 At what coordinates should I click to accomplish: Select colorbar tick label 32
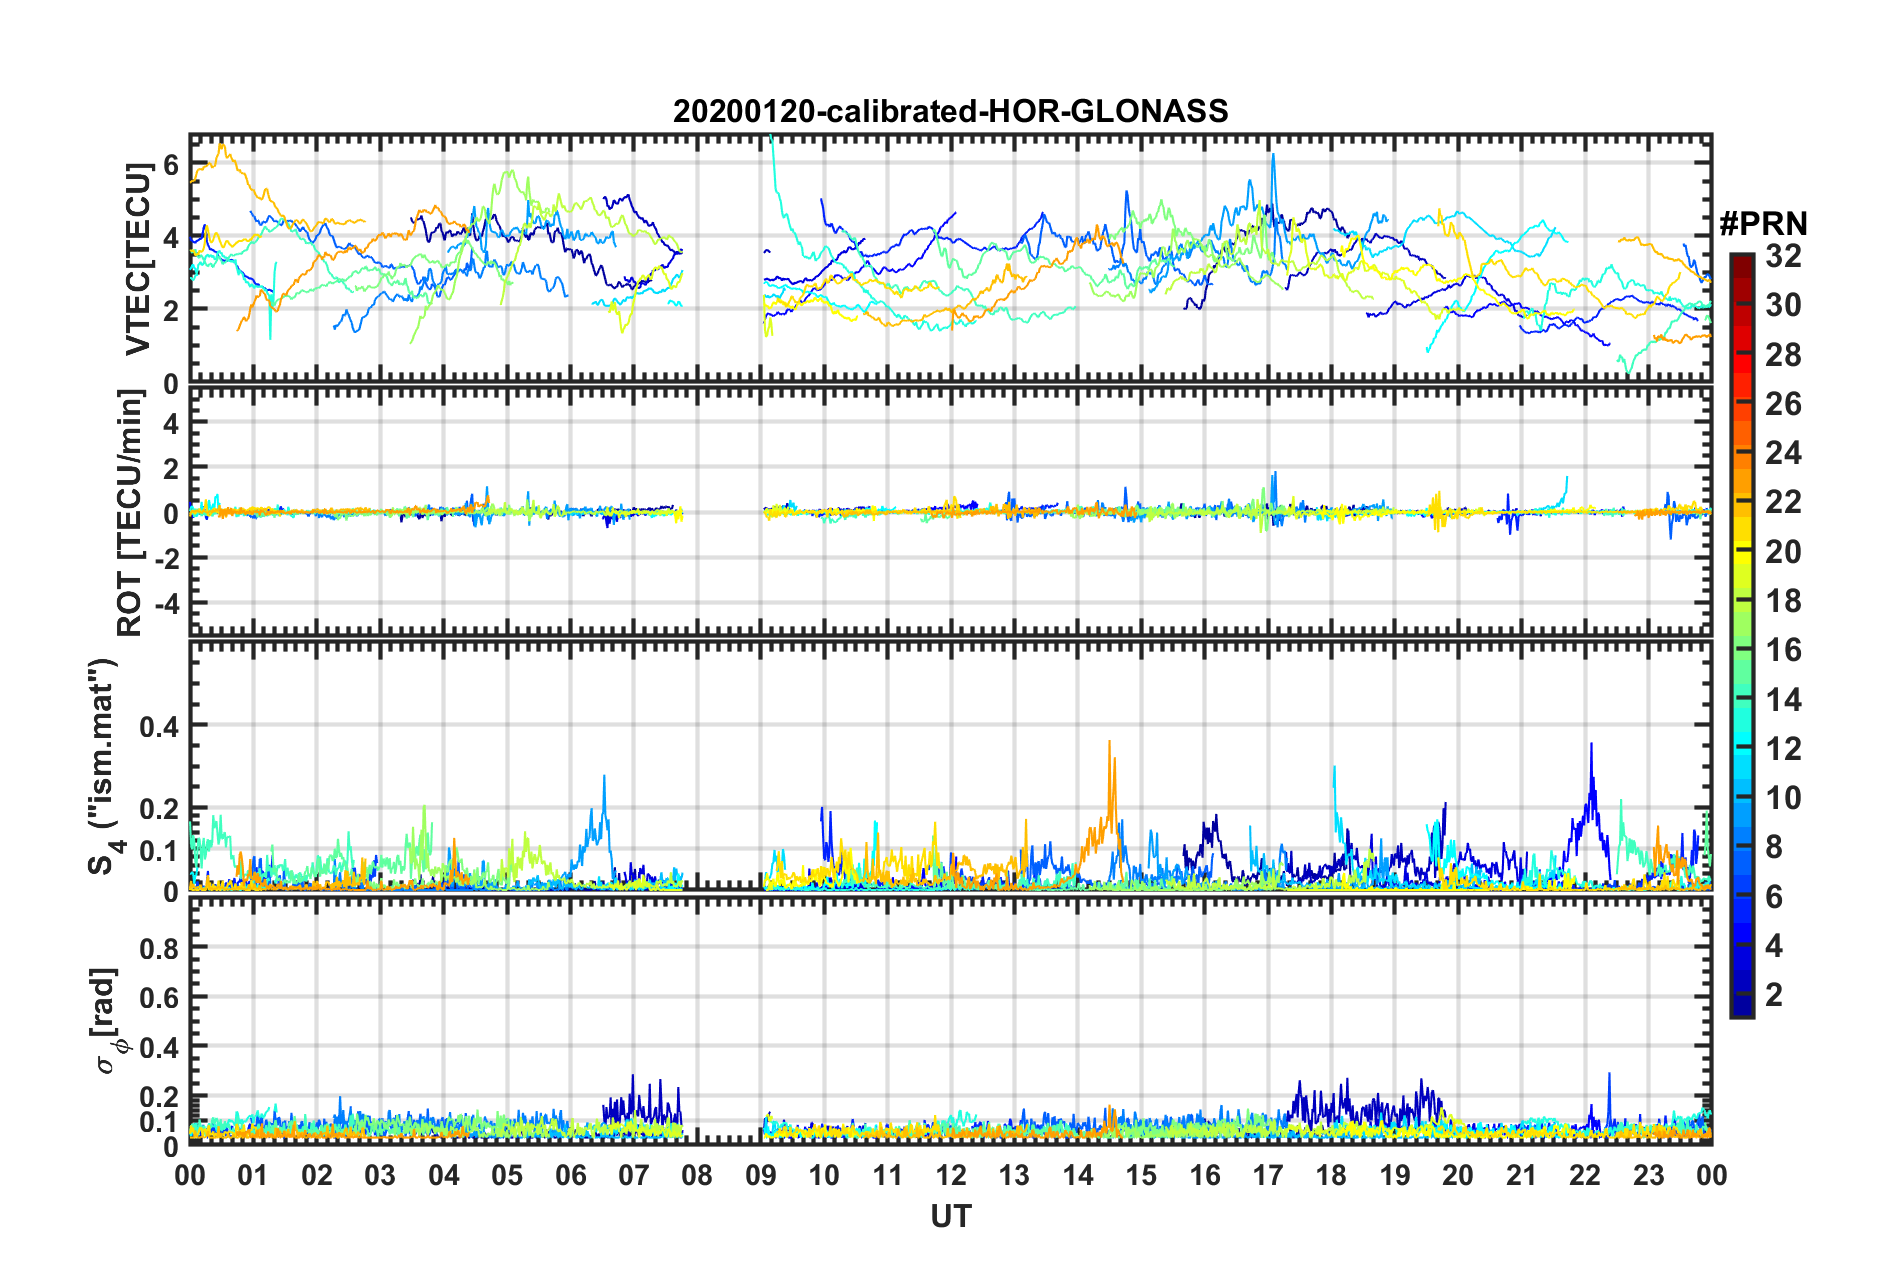click(x=1783, y=256)
